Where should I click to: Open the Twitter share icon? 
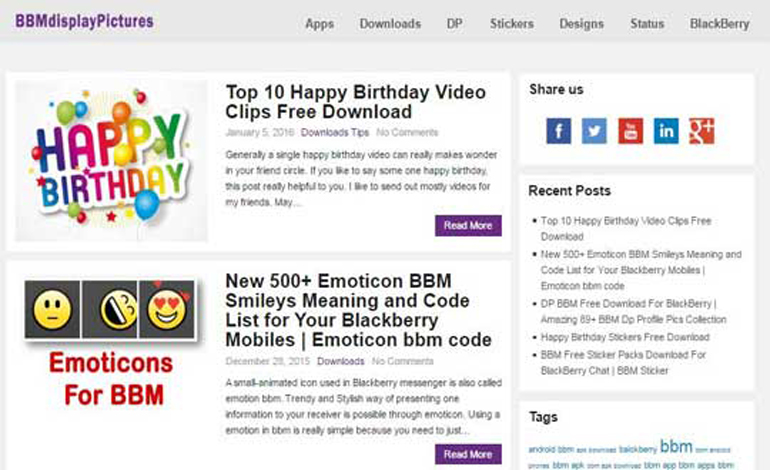point(594,131)
